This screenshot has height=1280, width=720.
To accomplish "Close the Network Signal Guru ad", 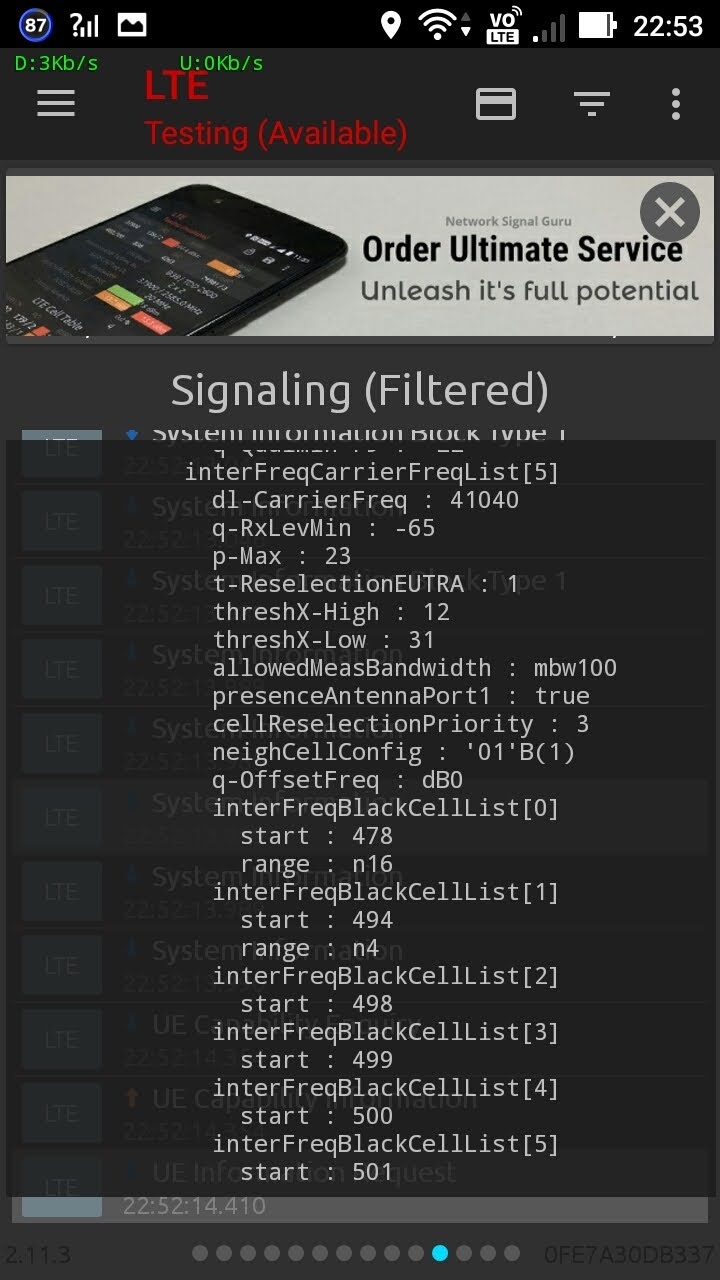I will coord(669,212).
